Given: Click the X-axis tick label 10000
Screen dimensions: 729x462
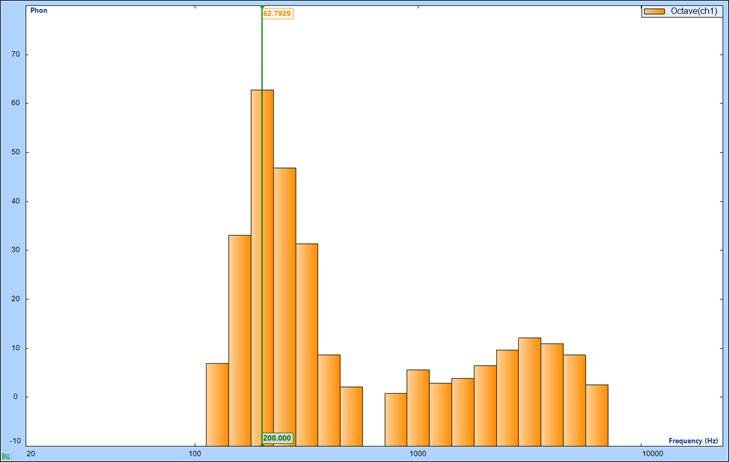Looking at the screenshot, I should click(652, 454).
